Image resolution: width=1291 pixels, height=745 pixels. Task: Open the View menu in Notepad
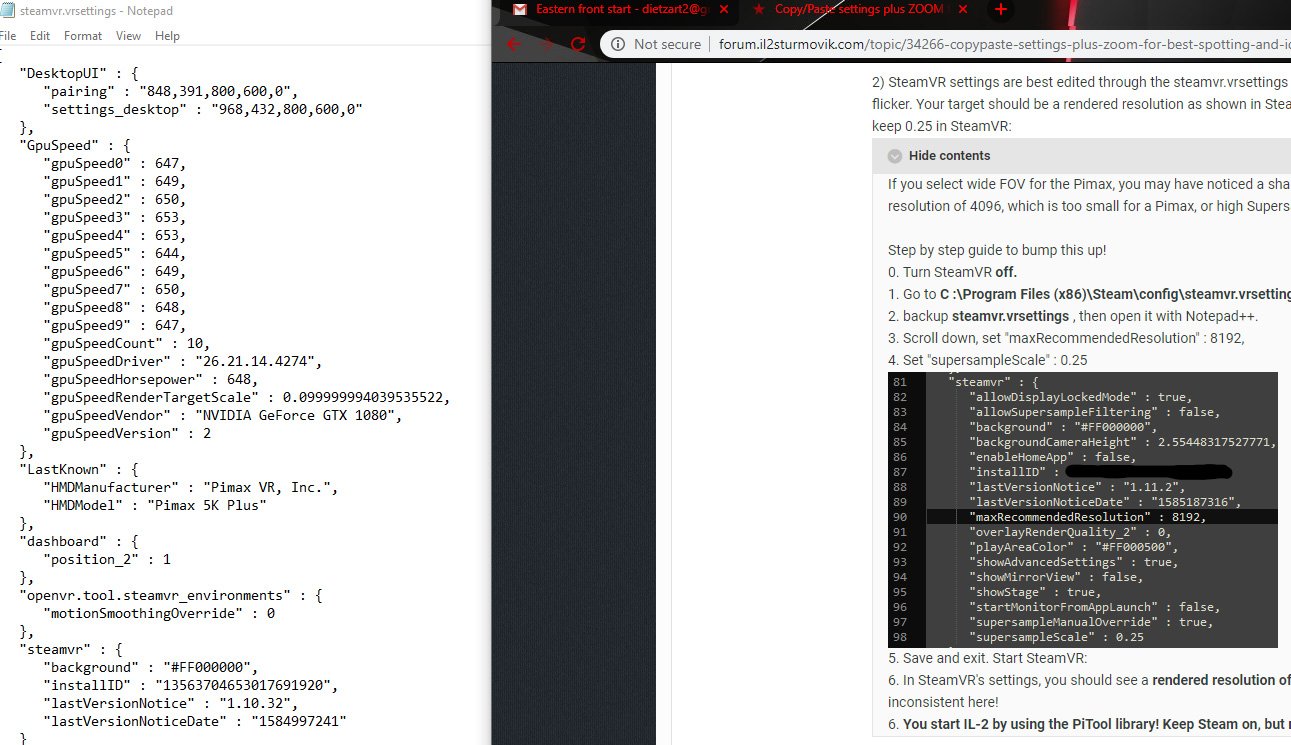click(x=128, y=36)
